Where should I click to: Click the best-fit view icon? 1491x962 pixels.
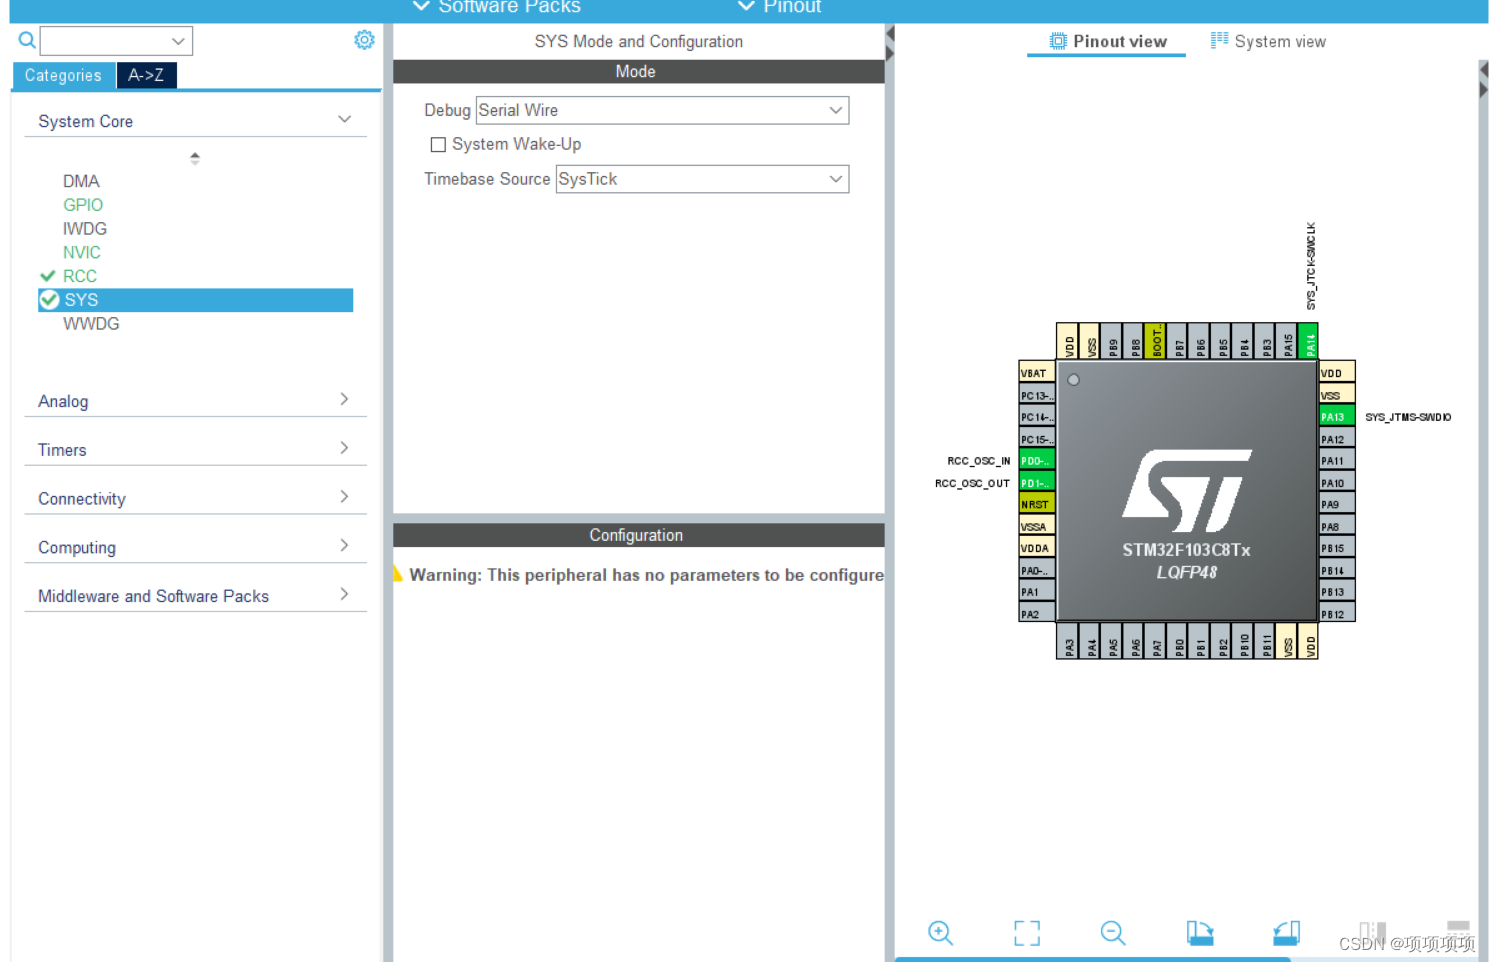tap(1026, 932)
